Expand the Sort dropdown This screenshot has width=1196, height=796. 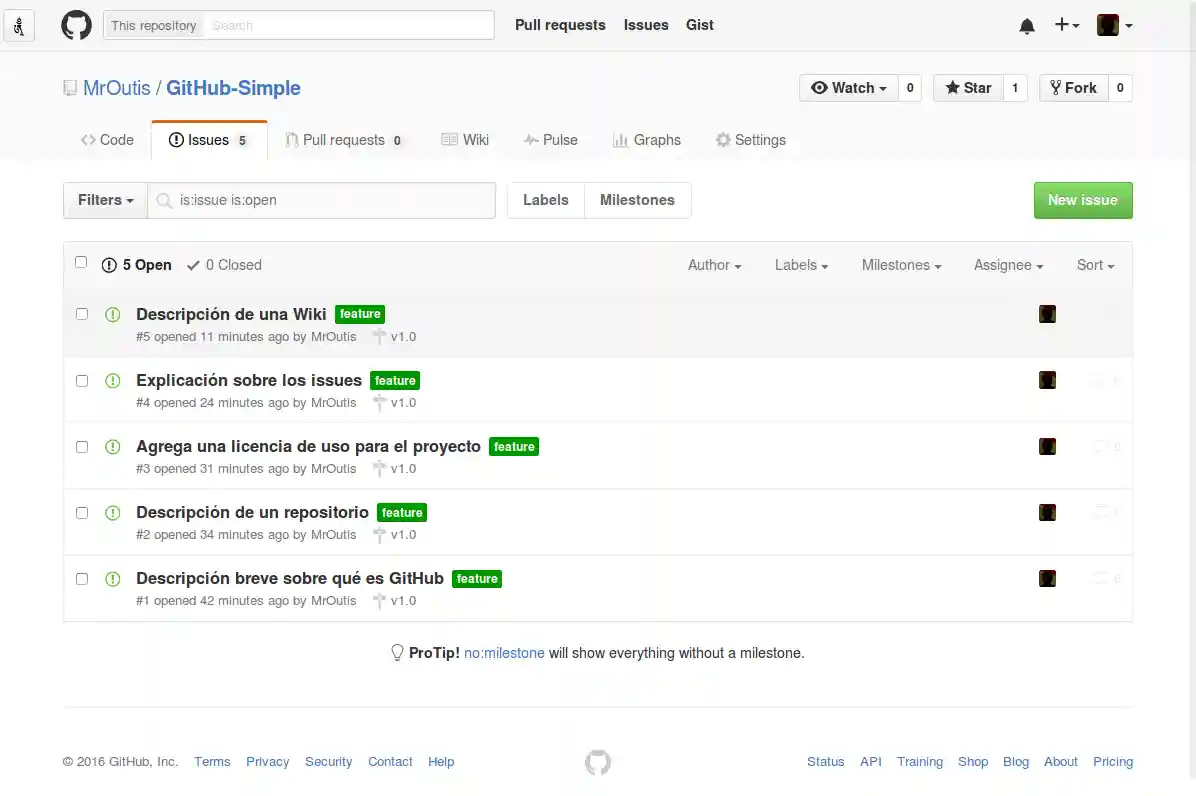(x=1095, y=265)
